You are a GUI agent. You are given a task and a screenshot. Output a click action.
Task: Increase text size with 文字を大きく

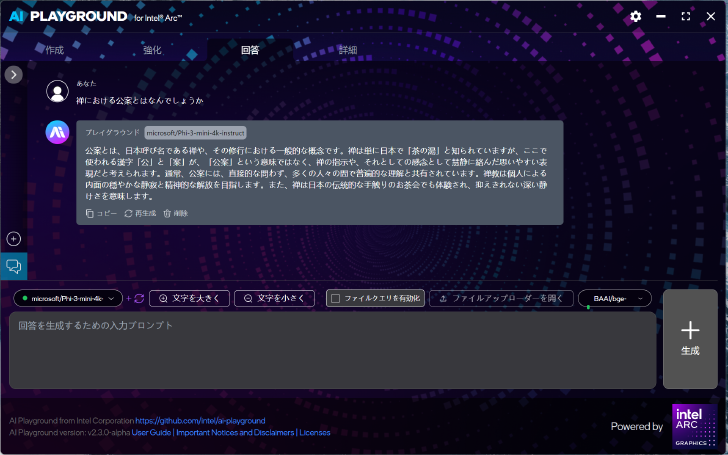(x=189, y=299)
